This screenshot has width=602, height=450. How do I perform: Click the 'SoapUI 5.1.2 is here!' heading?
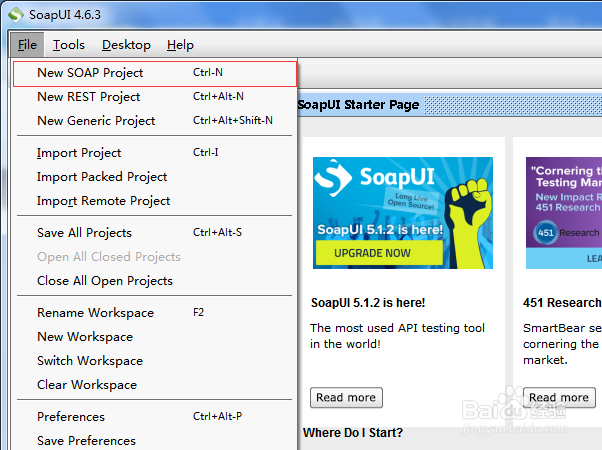[368, 303]
